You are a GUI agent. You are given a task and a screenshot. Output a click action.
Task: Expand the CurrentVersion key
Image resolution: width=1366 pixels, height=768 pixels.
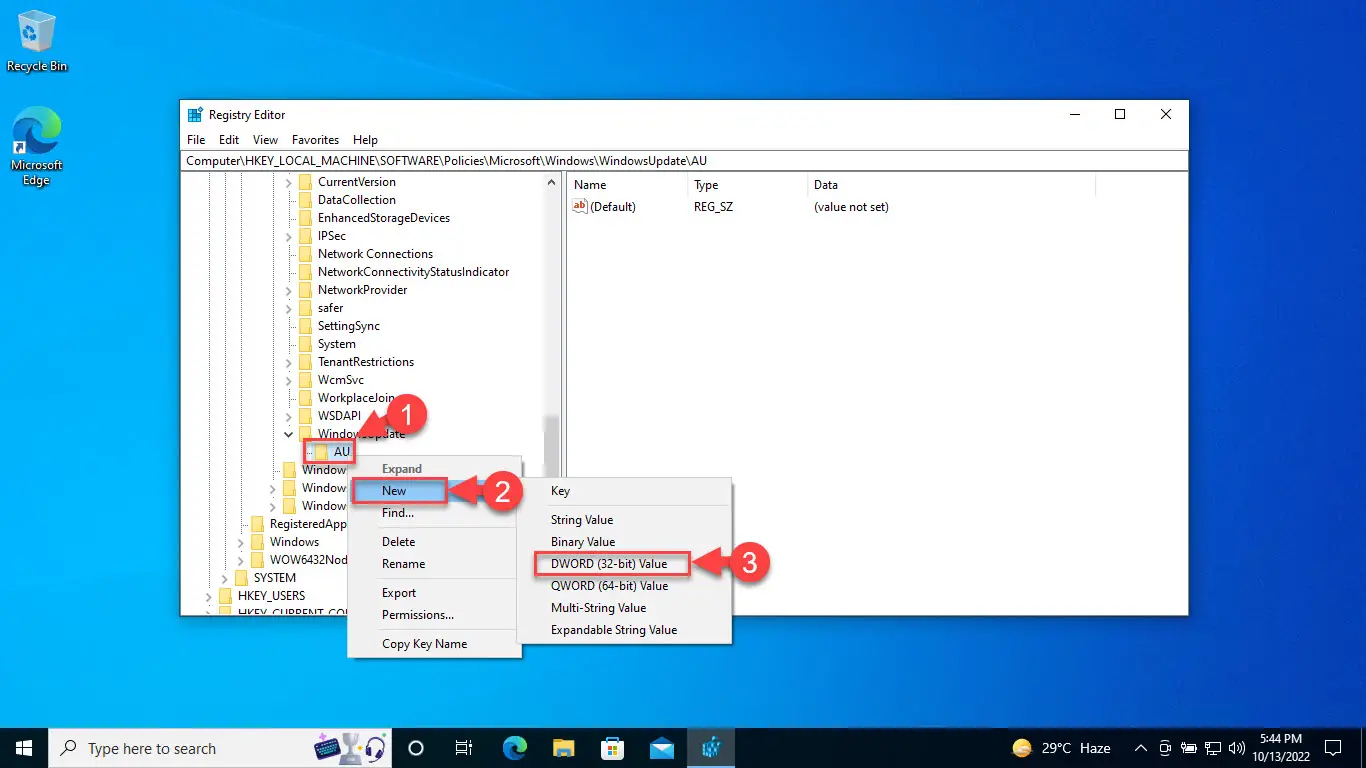[289, 182]
